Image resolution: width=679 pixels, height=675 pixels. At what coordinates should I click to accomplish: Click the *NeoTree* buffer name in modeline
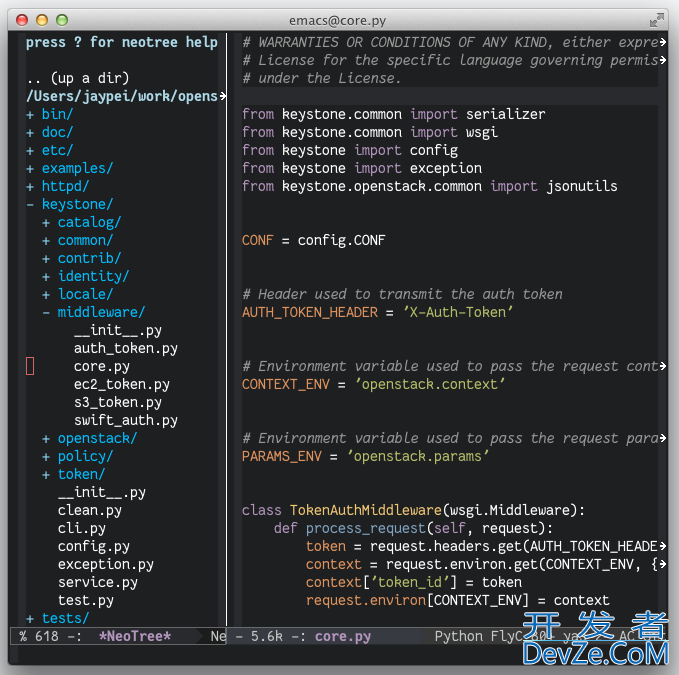[134, 636]
